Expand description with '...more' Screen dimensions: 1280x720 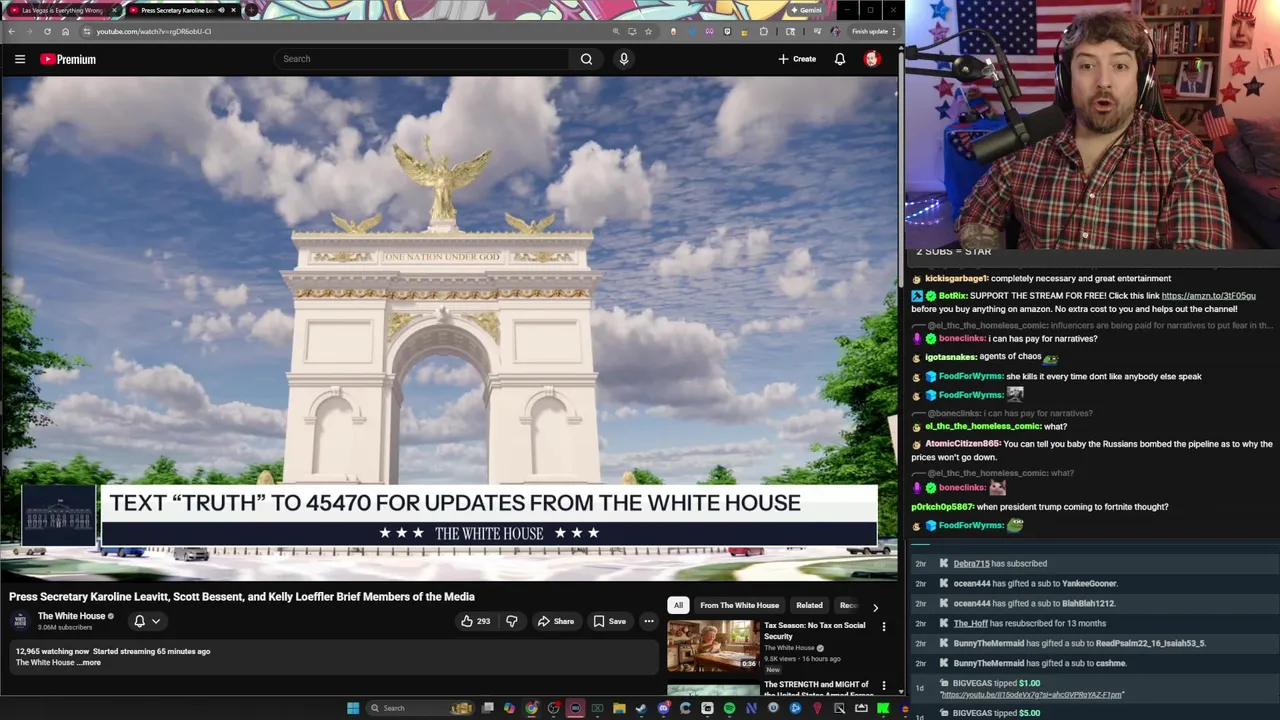[x=91, y=663]
